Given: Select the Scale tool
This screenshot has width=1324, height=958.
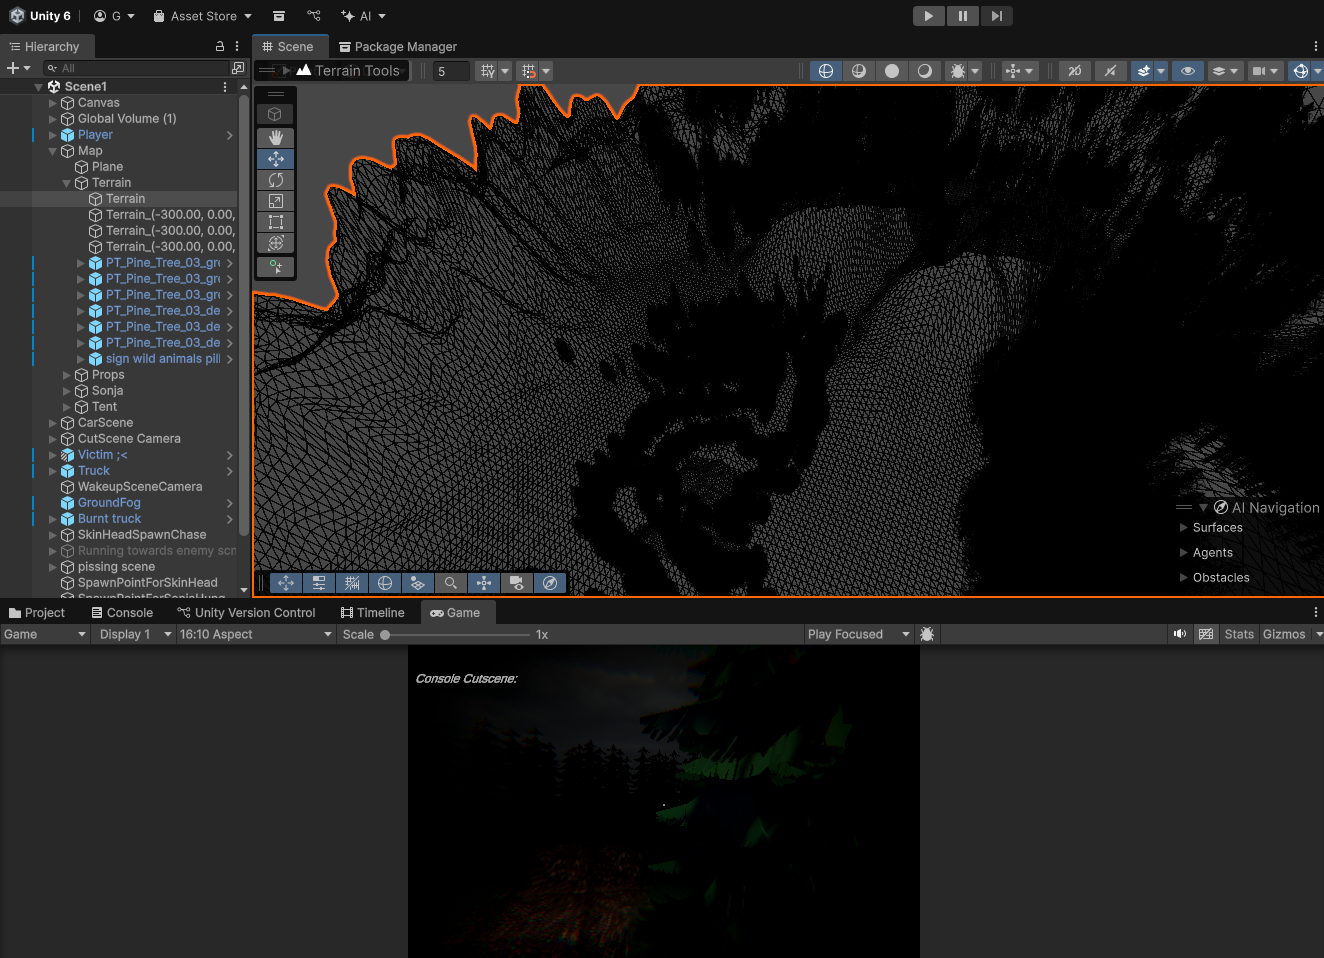Looking at the screenshot, I should [x=275, y=201].
